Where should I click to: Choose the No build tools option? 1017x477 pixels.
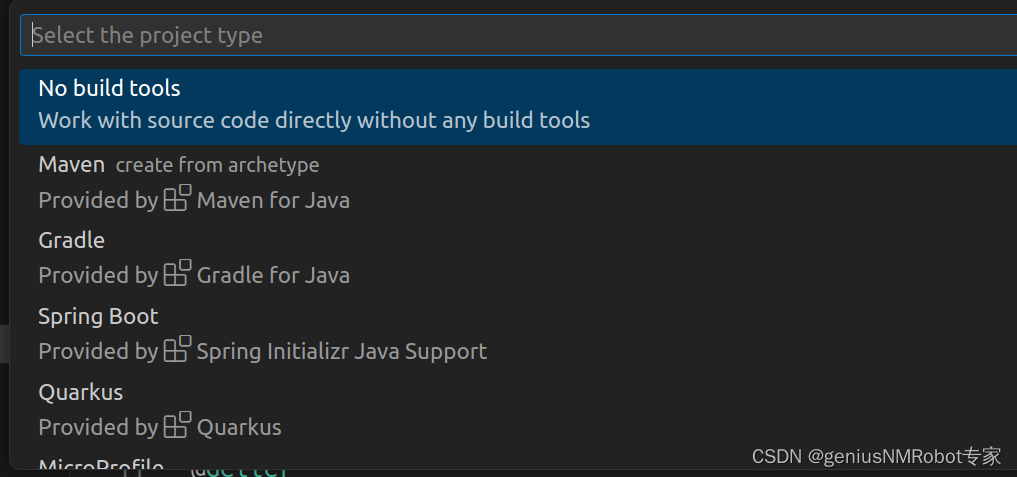tap(518, 107)
